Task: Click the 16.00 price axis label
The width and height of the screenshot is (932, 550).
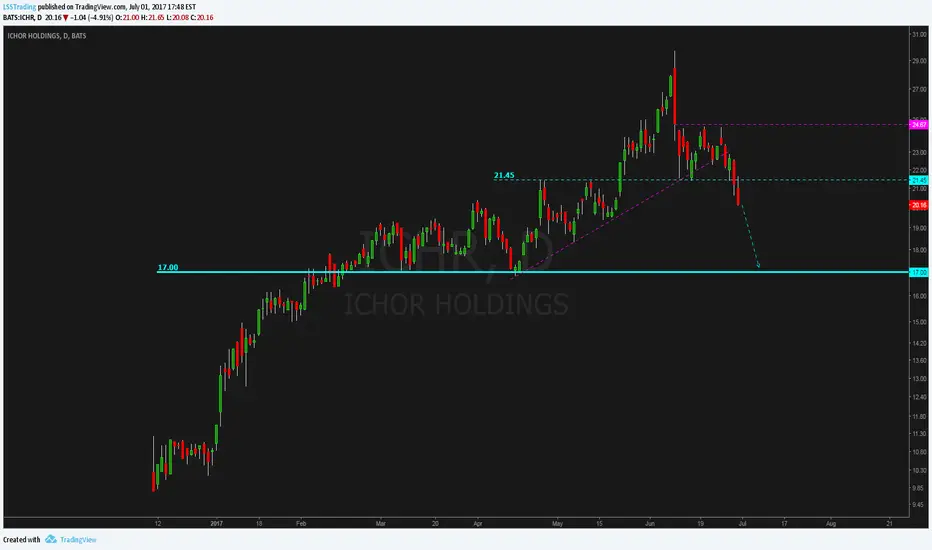Action: pos(919,296)
